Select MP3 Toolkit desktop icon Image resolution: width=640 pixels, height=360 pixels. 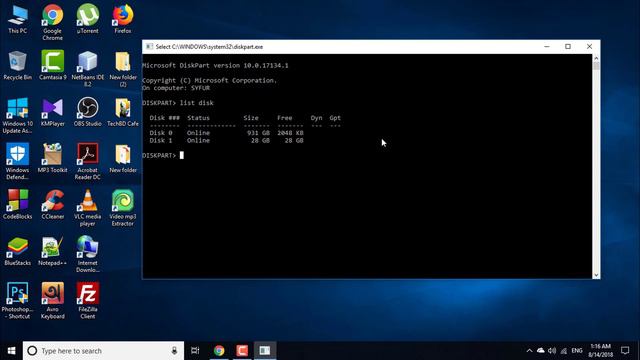coord(53,158)
